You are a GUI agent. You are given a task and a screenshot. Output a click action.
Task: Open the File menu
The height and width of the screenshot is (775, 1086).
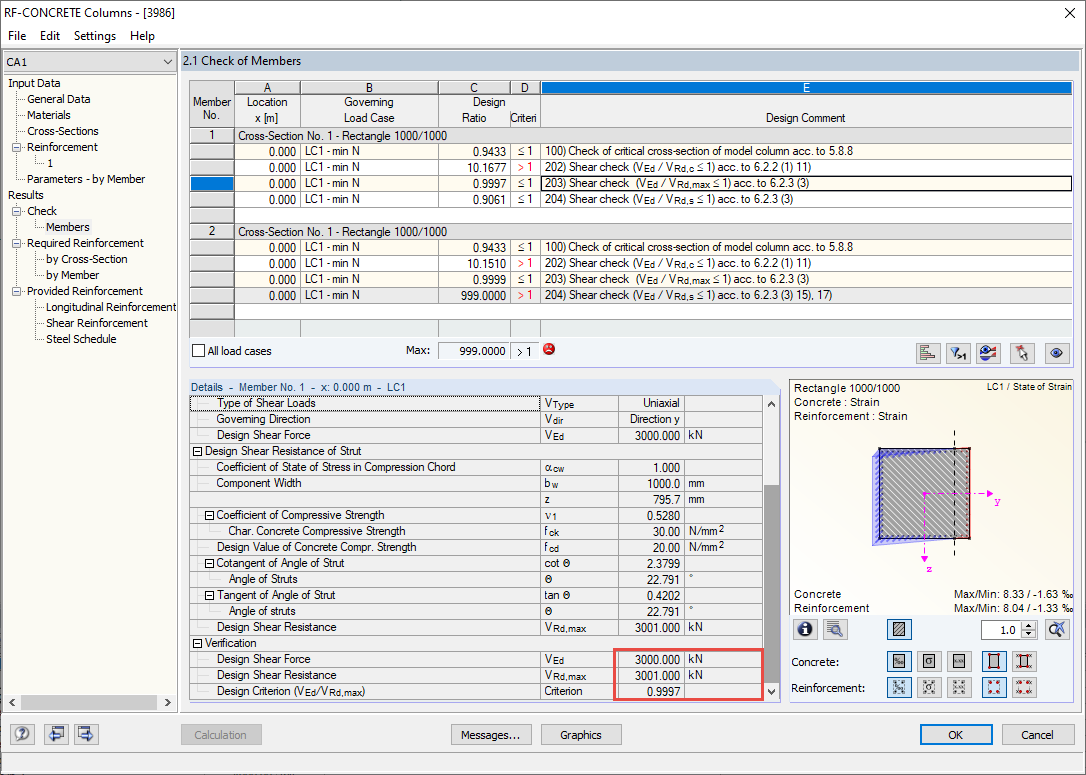(x=17, y=36)
